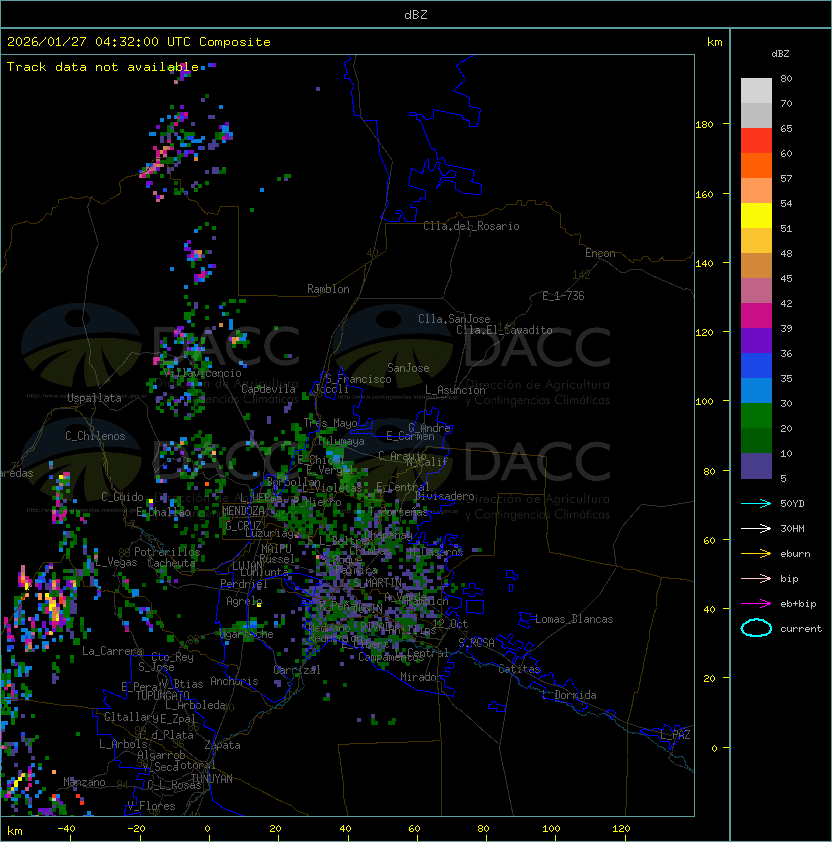Click the Uspallata place label
The image size is (832, 842).
click(94, 398)
